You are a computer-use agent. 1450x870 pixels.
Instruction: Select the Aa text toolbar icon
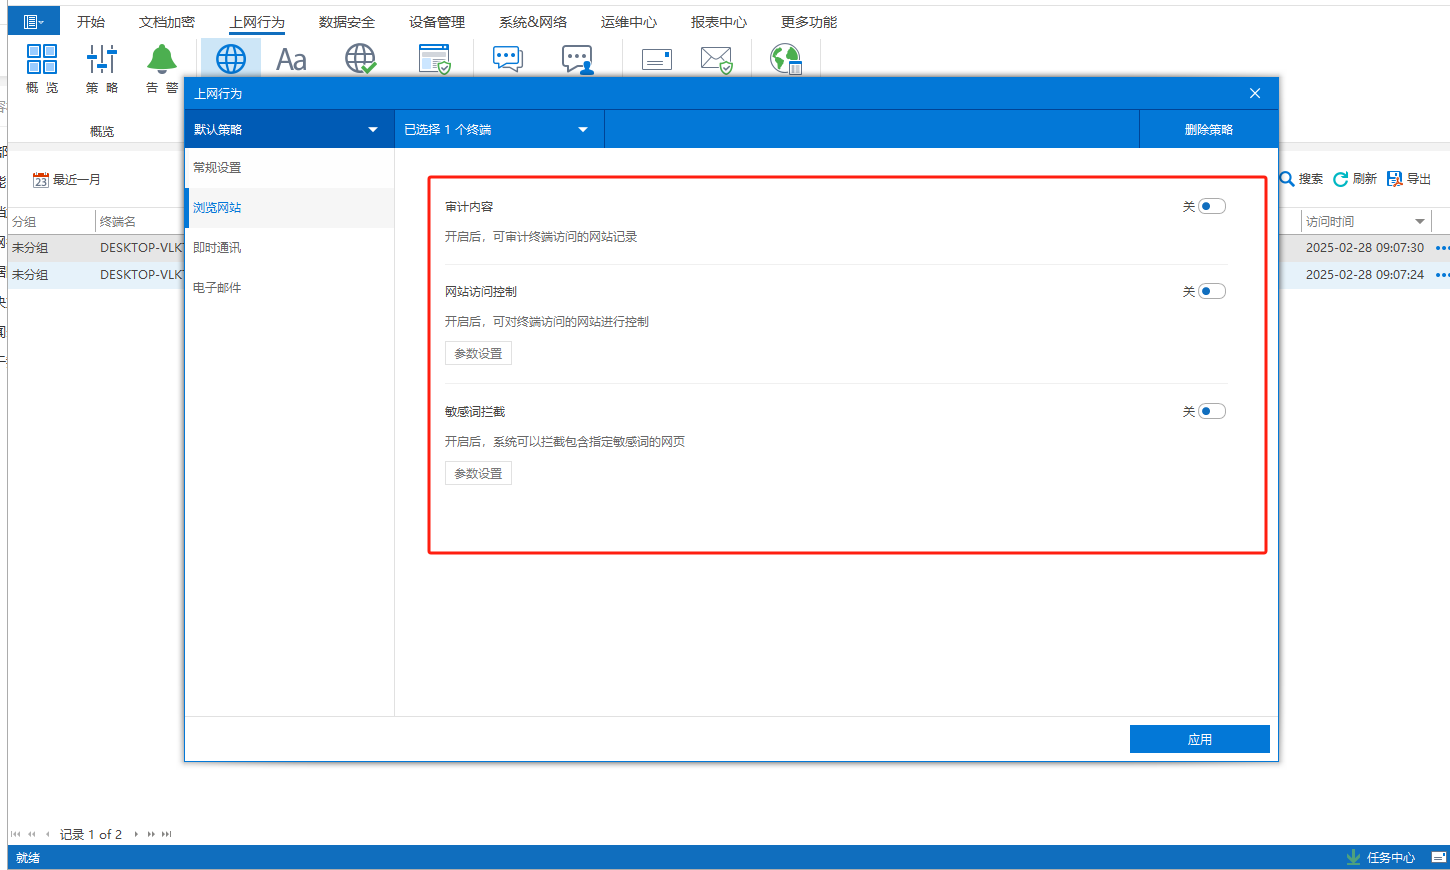tap(291, 60)
